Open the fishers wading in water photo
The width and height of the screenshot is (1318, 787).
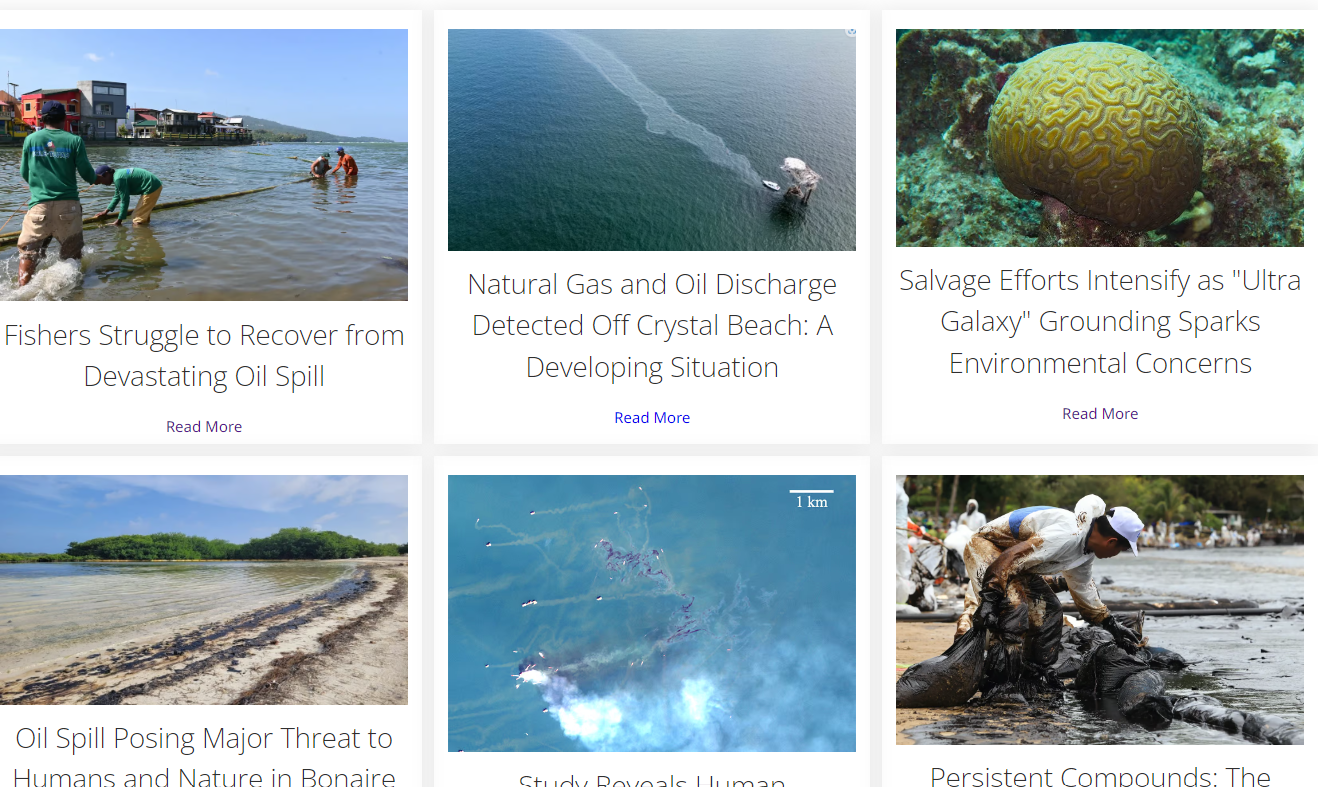(204, 165)
